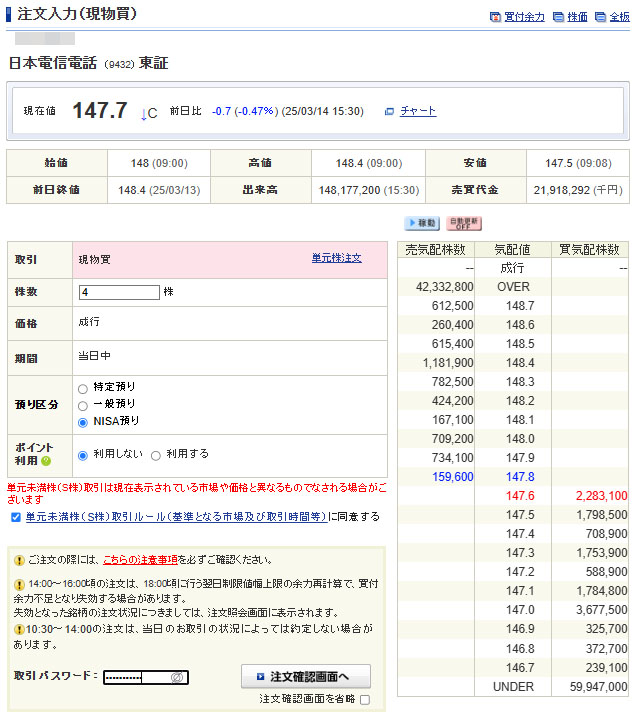
Task: Select 特定預り account type
Action: coord(82,387)
